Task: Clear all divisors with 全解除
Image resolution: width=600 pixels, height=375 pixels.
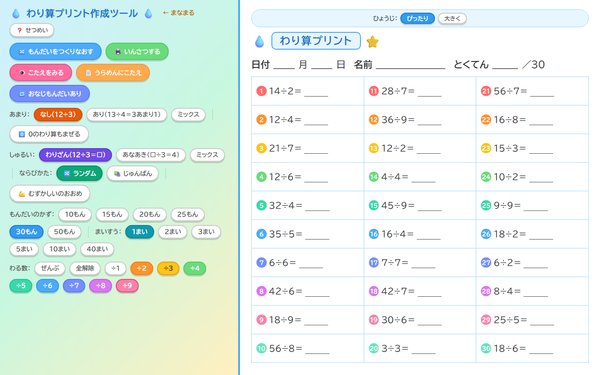Action: tap(85, 268)
